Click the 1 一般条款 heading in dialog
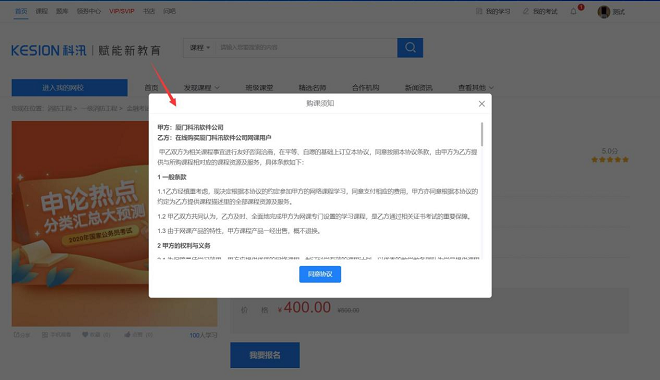Viewport: 660px width, 380px height. 172,177
